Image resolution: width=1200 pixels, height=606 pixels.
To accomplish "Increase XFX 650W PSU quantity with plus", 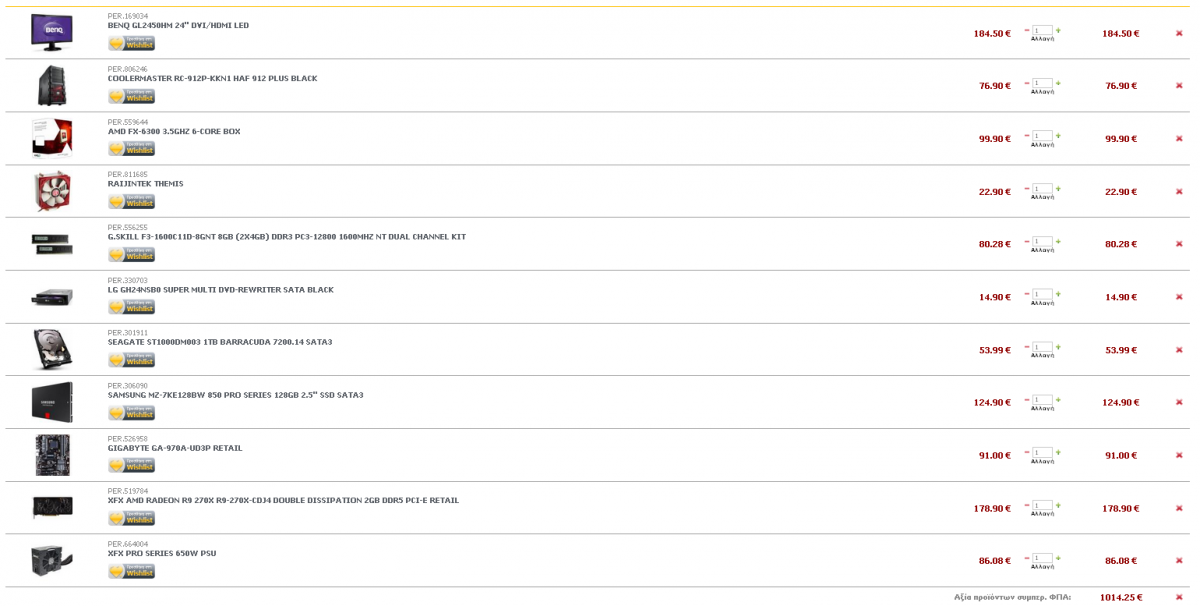I will point(1058,558).
